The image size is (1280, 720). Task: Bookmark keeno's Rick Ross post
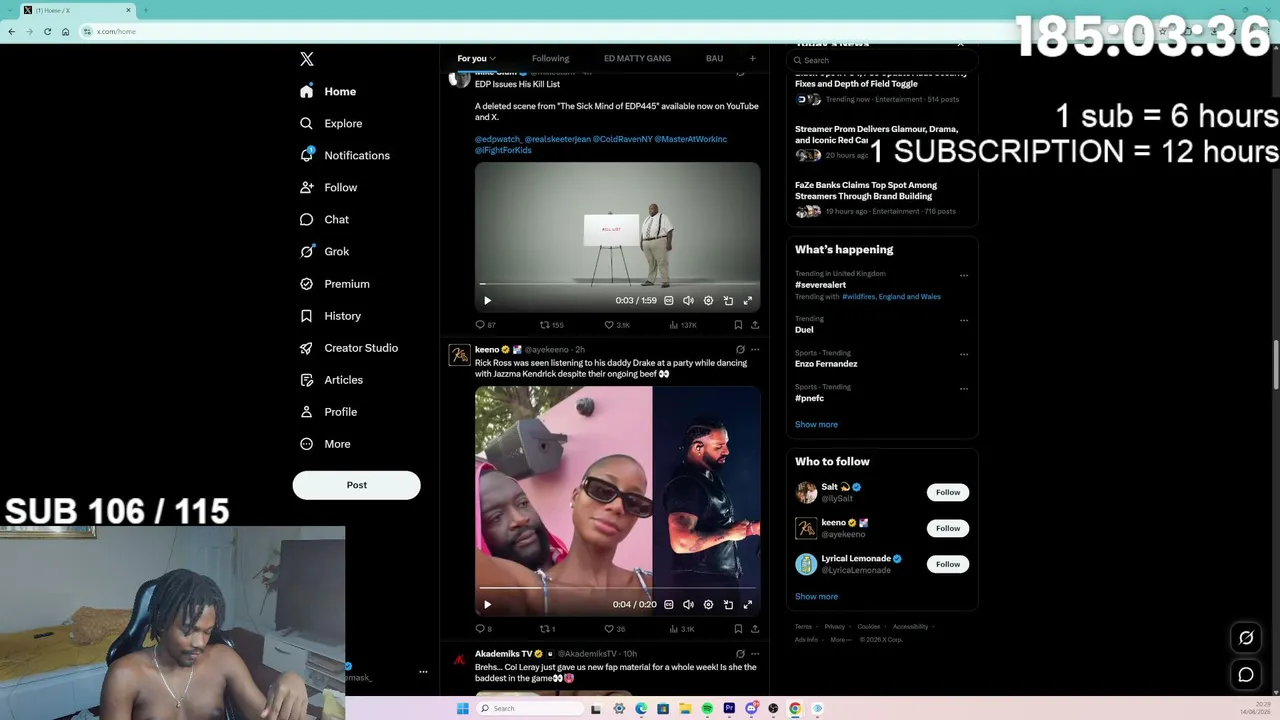738,629
